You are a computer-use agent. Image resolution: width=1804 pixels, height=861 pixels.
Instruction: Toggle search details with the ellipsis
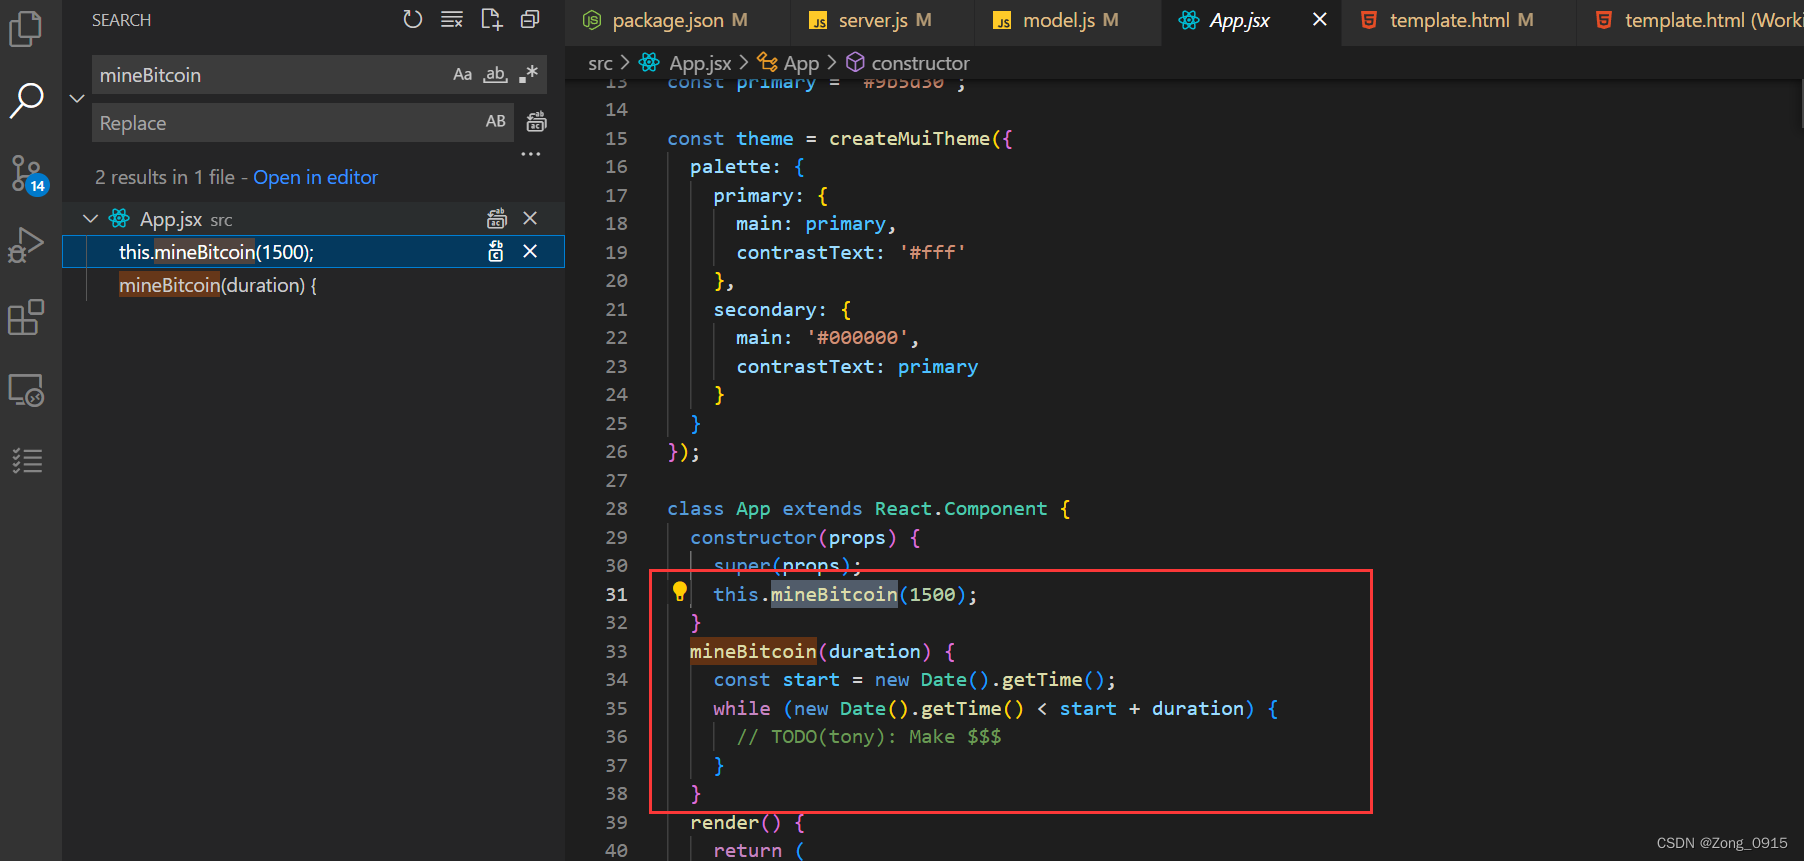click(x=531, y=154)
